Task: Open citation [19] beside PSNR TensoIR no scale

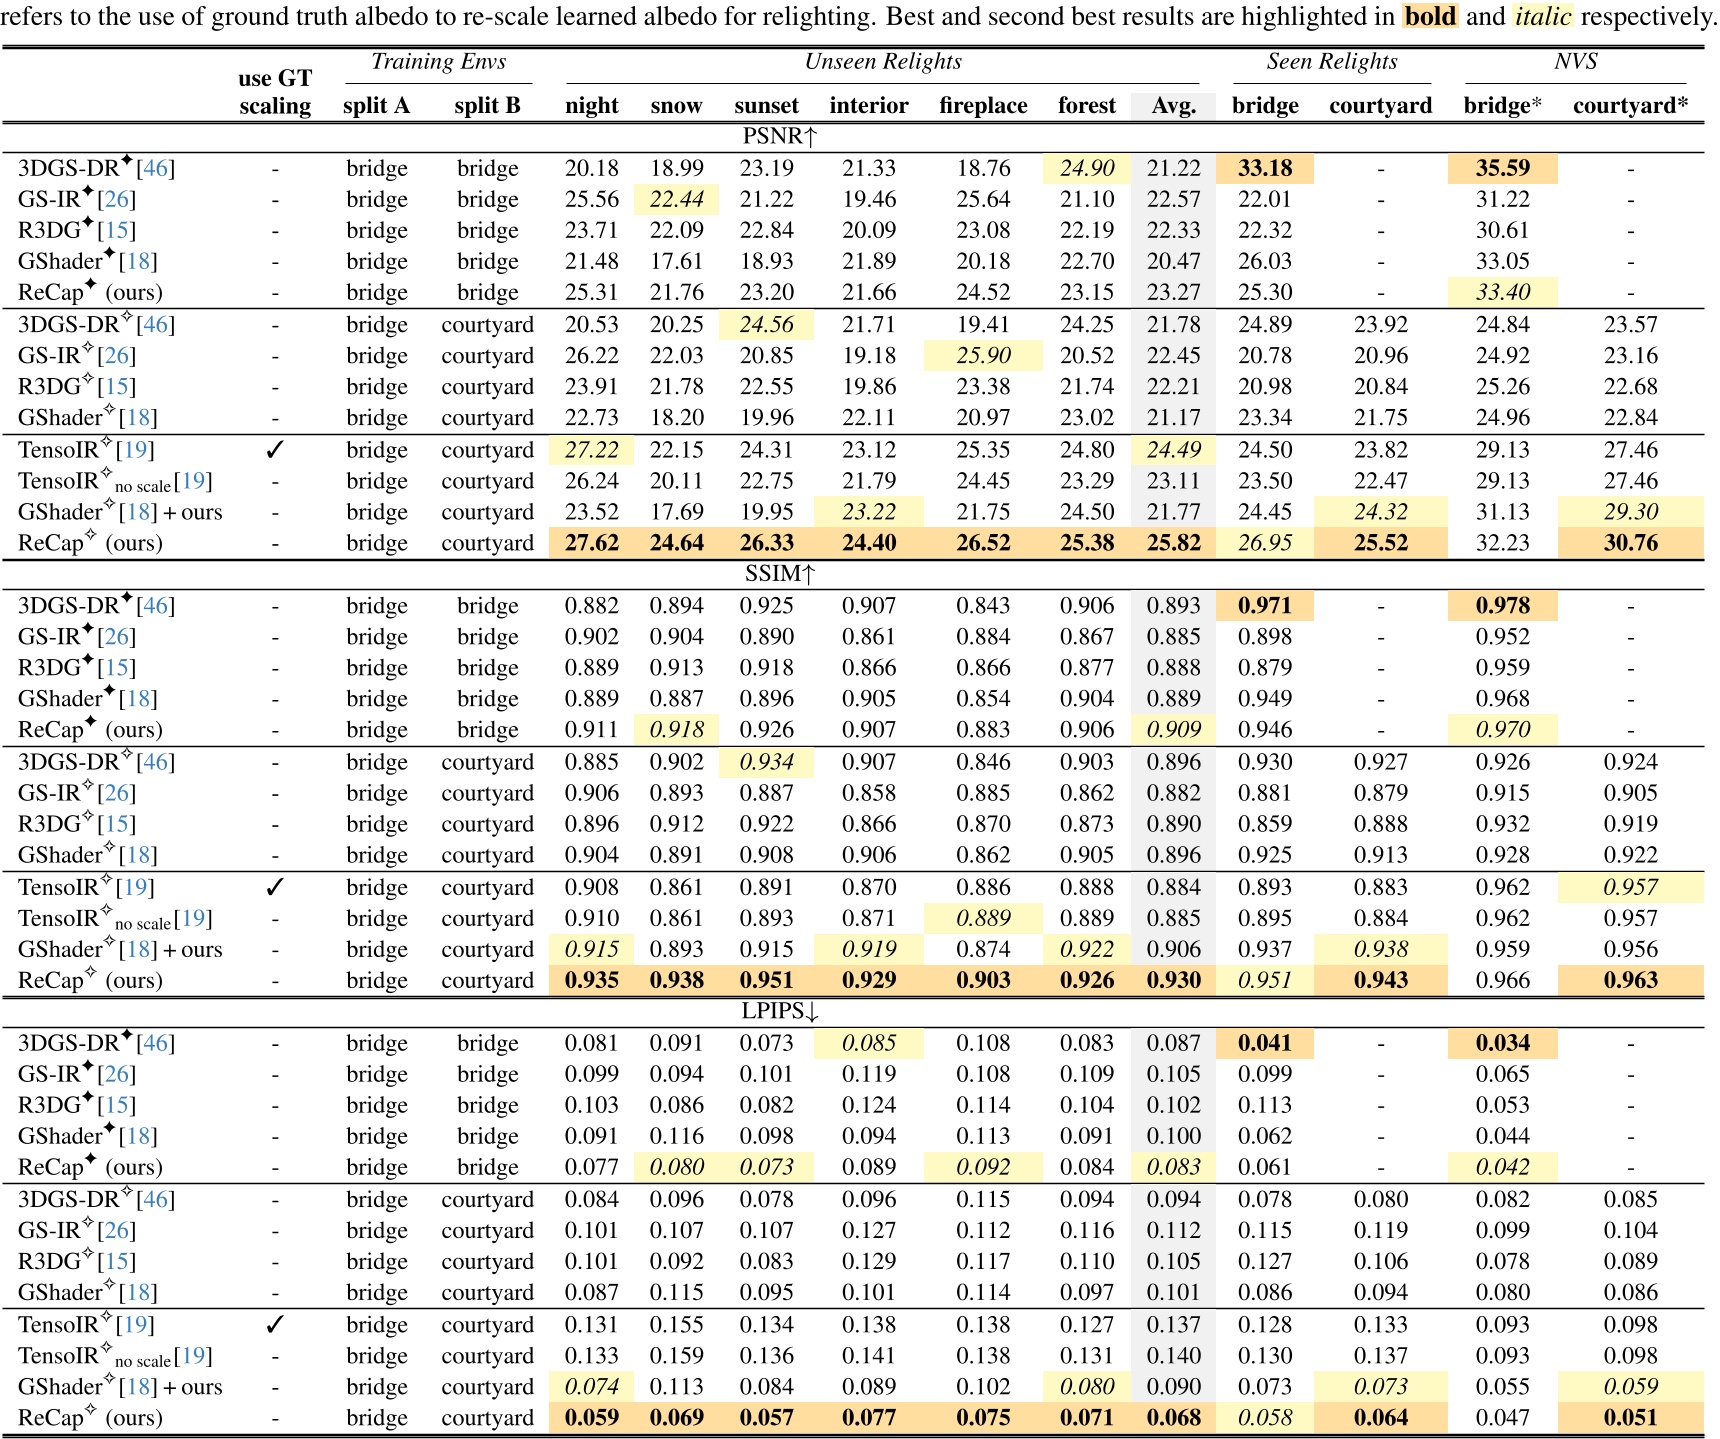Action: pos(193,482)
